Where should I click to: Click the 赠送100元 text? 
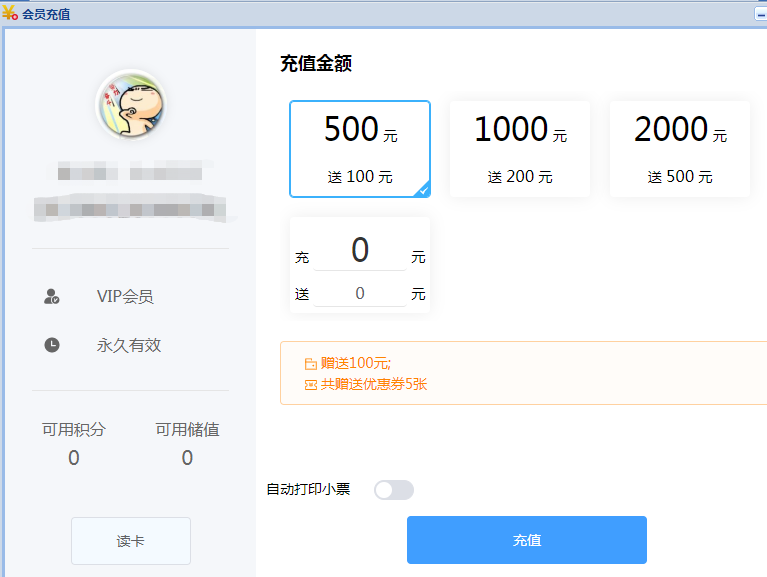tap(356, 363)
